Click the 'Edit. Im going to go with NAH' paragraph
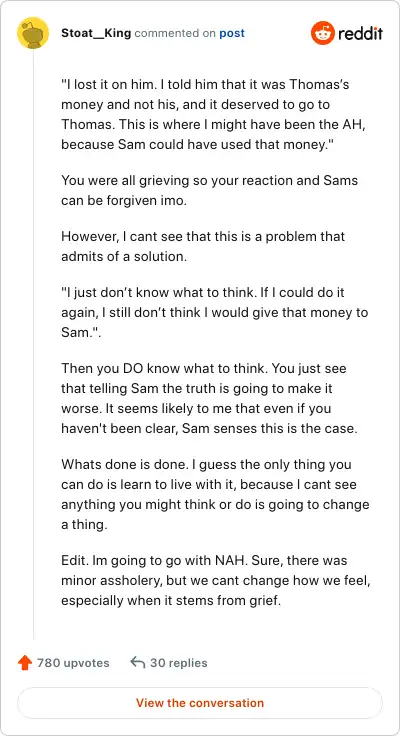The height and width of the screenshot is (736, 400). [216, 580]
